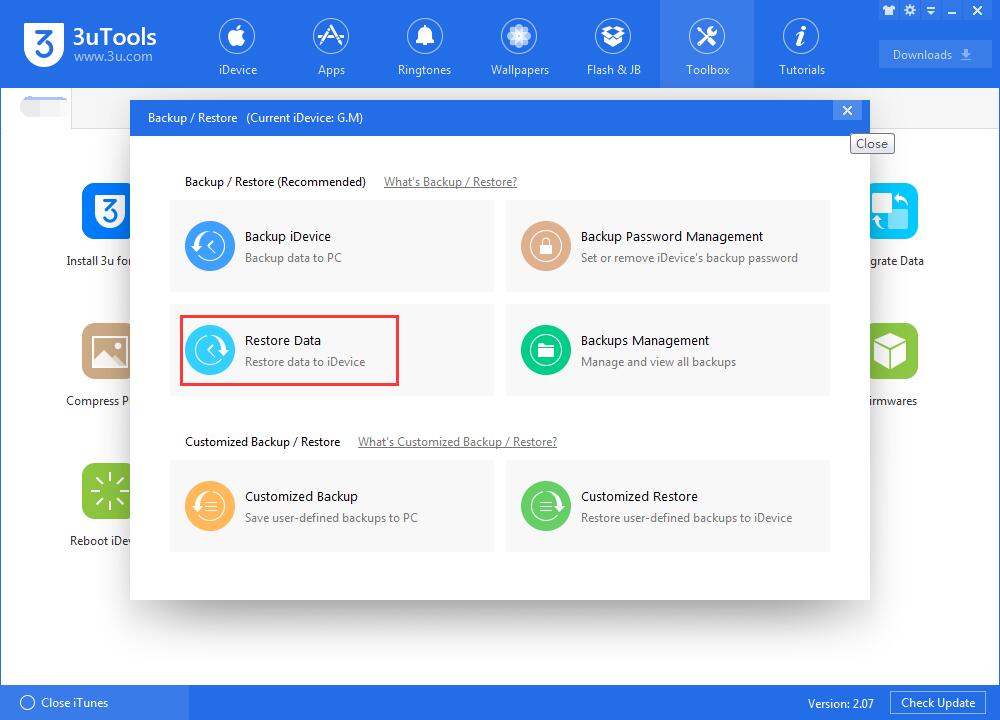Open the Ringtones section
The image size is (1000, 720).
tap(424, 46)
